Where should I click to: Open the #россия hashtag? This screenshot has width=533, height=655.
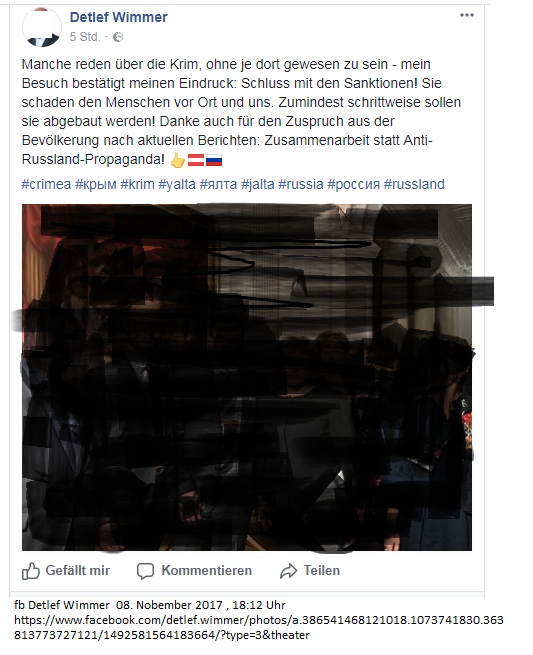point(353,184)
